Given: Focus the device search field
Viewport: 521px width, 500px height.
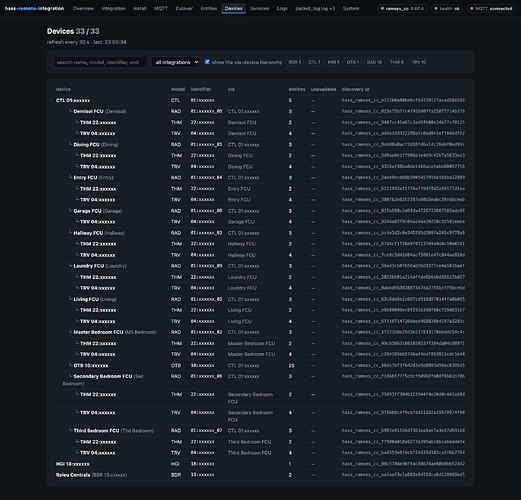Looking at the screenshot, I should click(x=100, y=62).
